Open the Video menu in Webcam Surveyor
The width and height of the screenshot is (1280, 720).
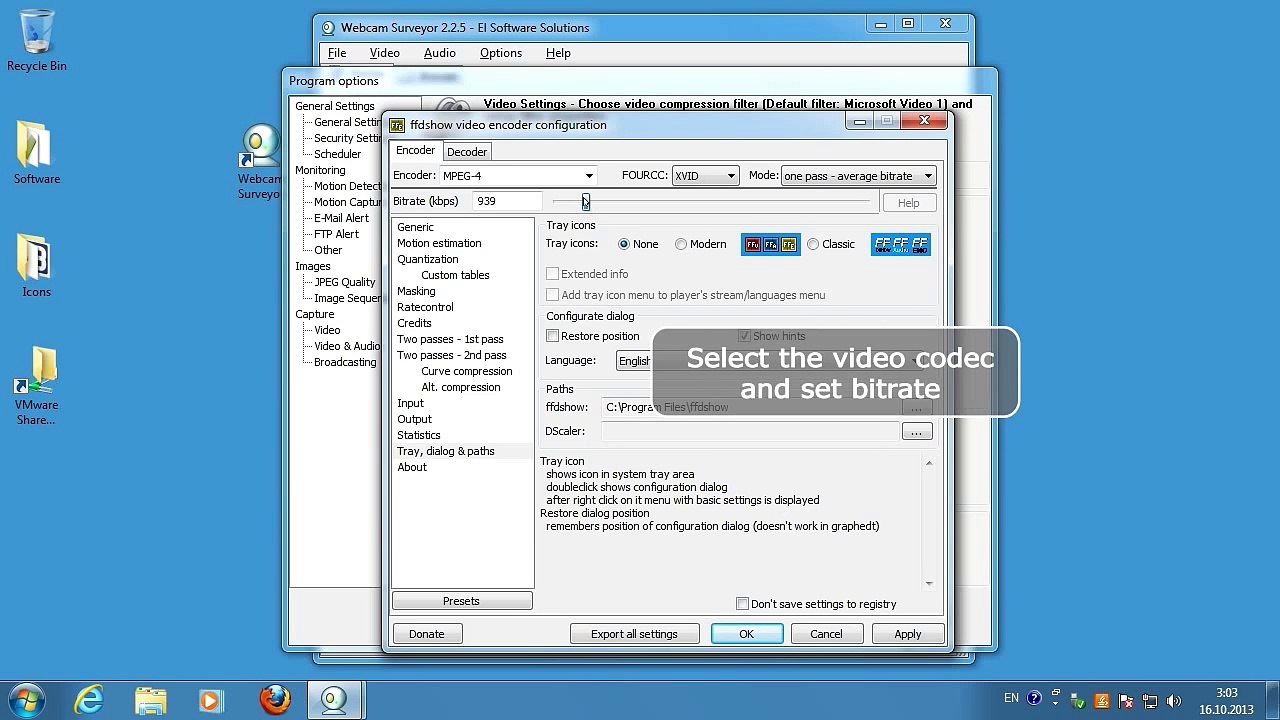pyautogui.click(x=384, y=53)
